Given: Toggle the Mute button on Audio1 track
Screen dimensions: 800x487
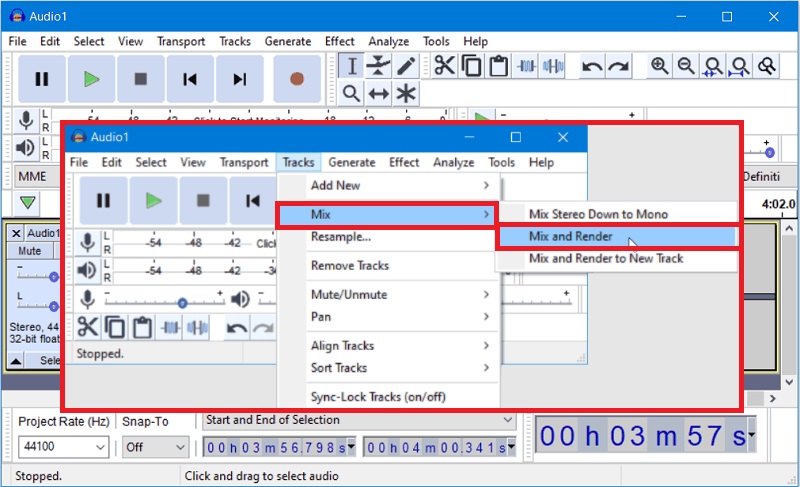Looking at the screenshot, I should pyautogui.click(x=30, y=251).
